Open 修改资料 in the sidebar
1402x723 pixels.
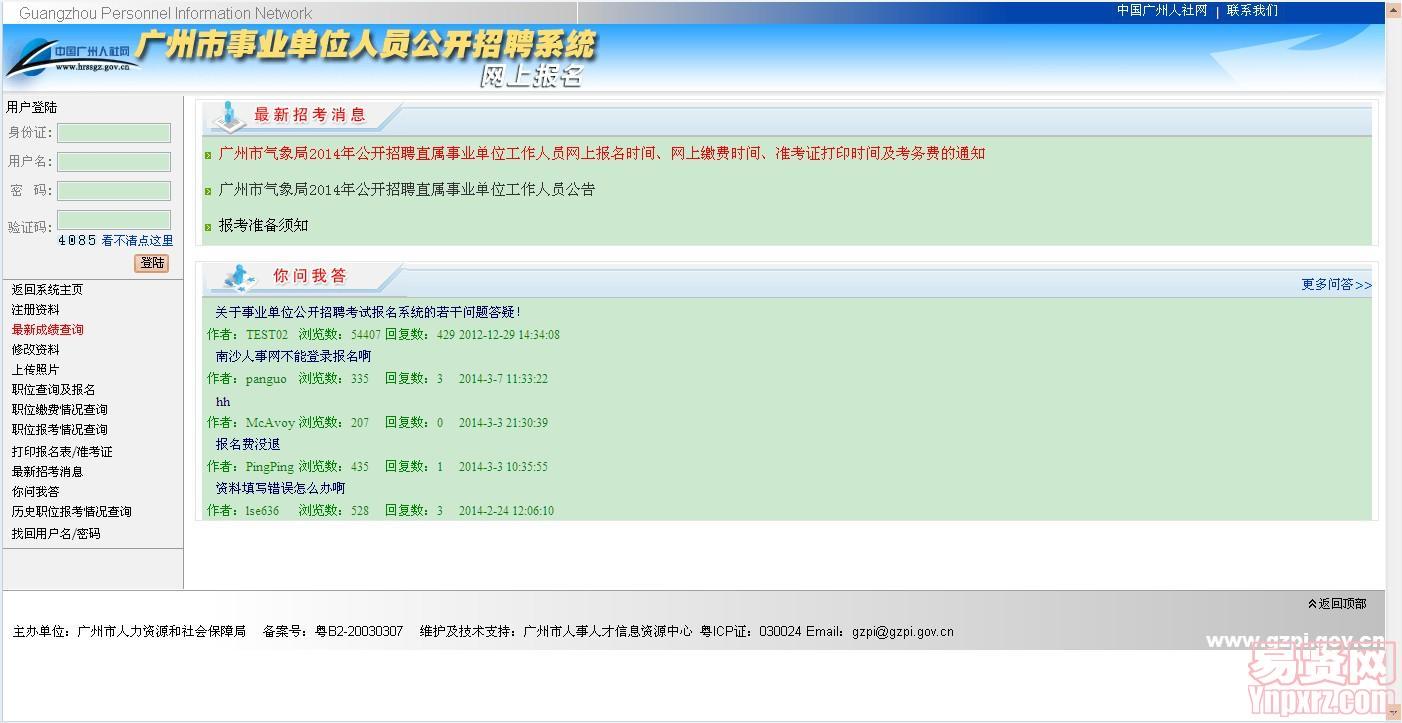pos(36,350)
